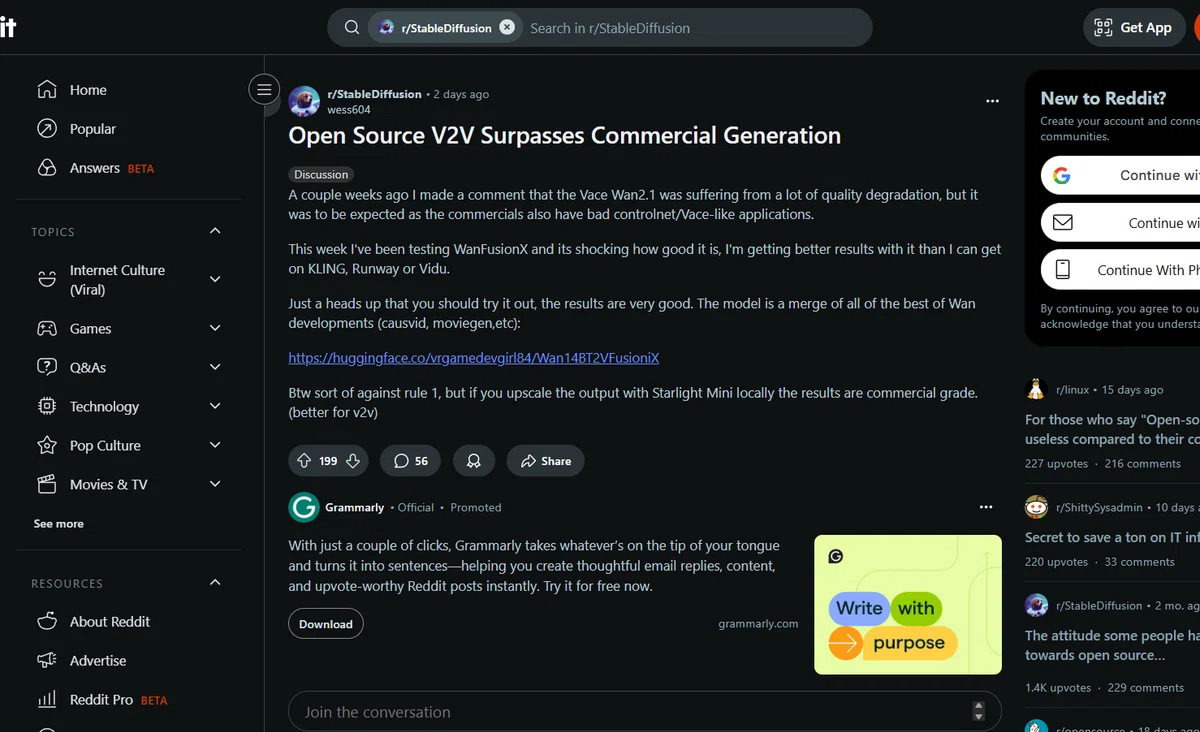Open the Grammarly ad overflow menu
The image size is (1200, 732).
[x=986, y=508]
